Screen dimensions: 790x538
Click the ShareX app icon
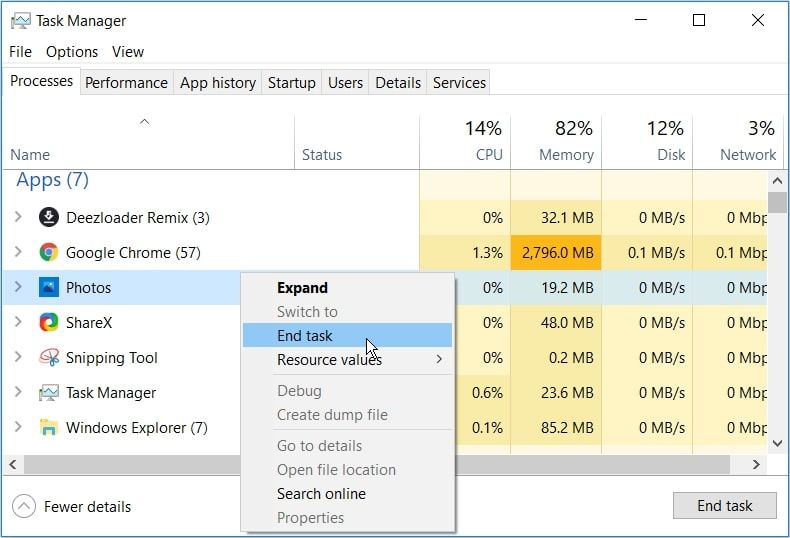(49, 322)
